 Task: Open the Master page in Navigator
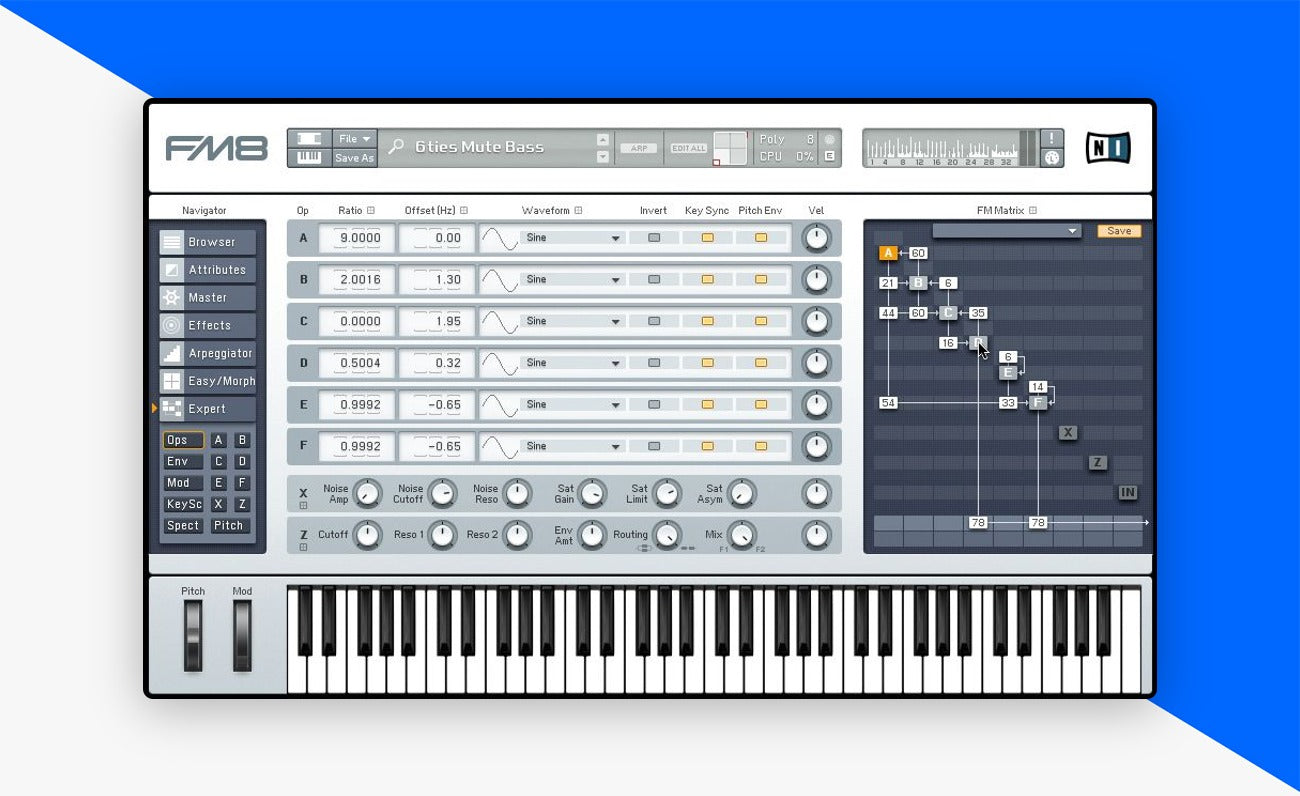(208, 298)
